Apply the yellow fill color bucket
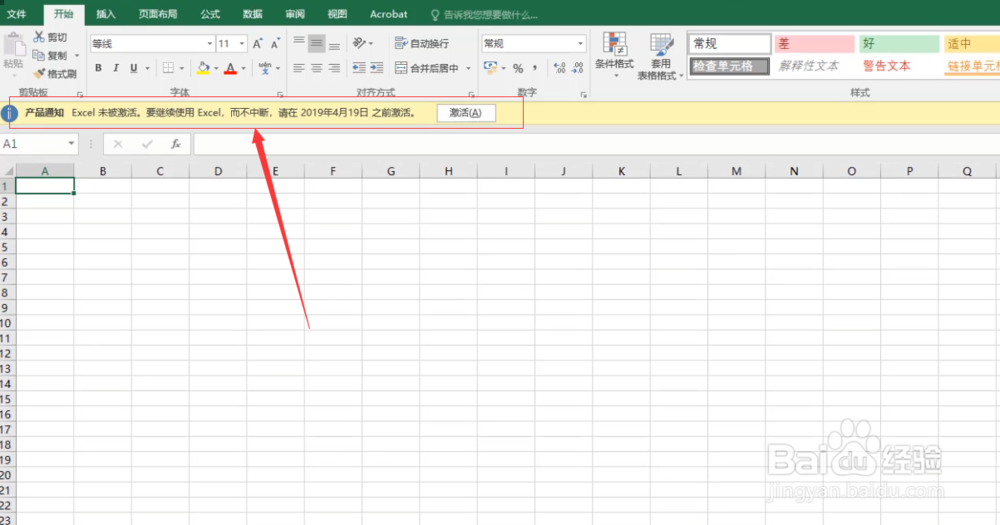 pyautogui.click(x=203, y=68)
